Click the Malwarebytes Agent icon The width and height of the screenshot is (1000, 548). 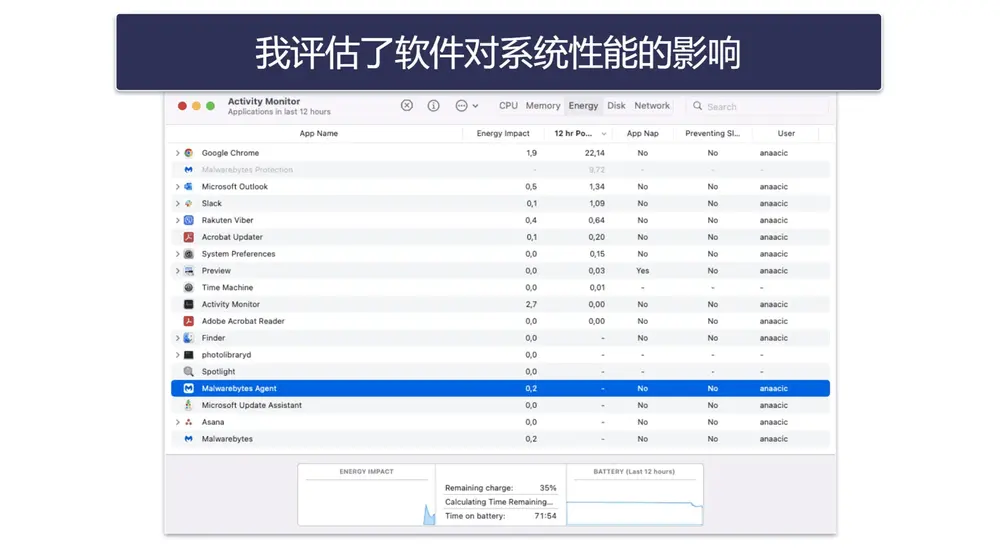click(188, 389)
